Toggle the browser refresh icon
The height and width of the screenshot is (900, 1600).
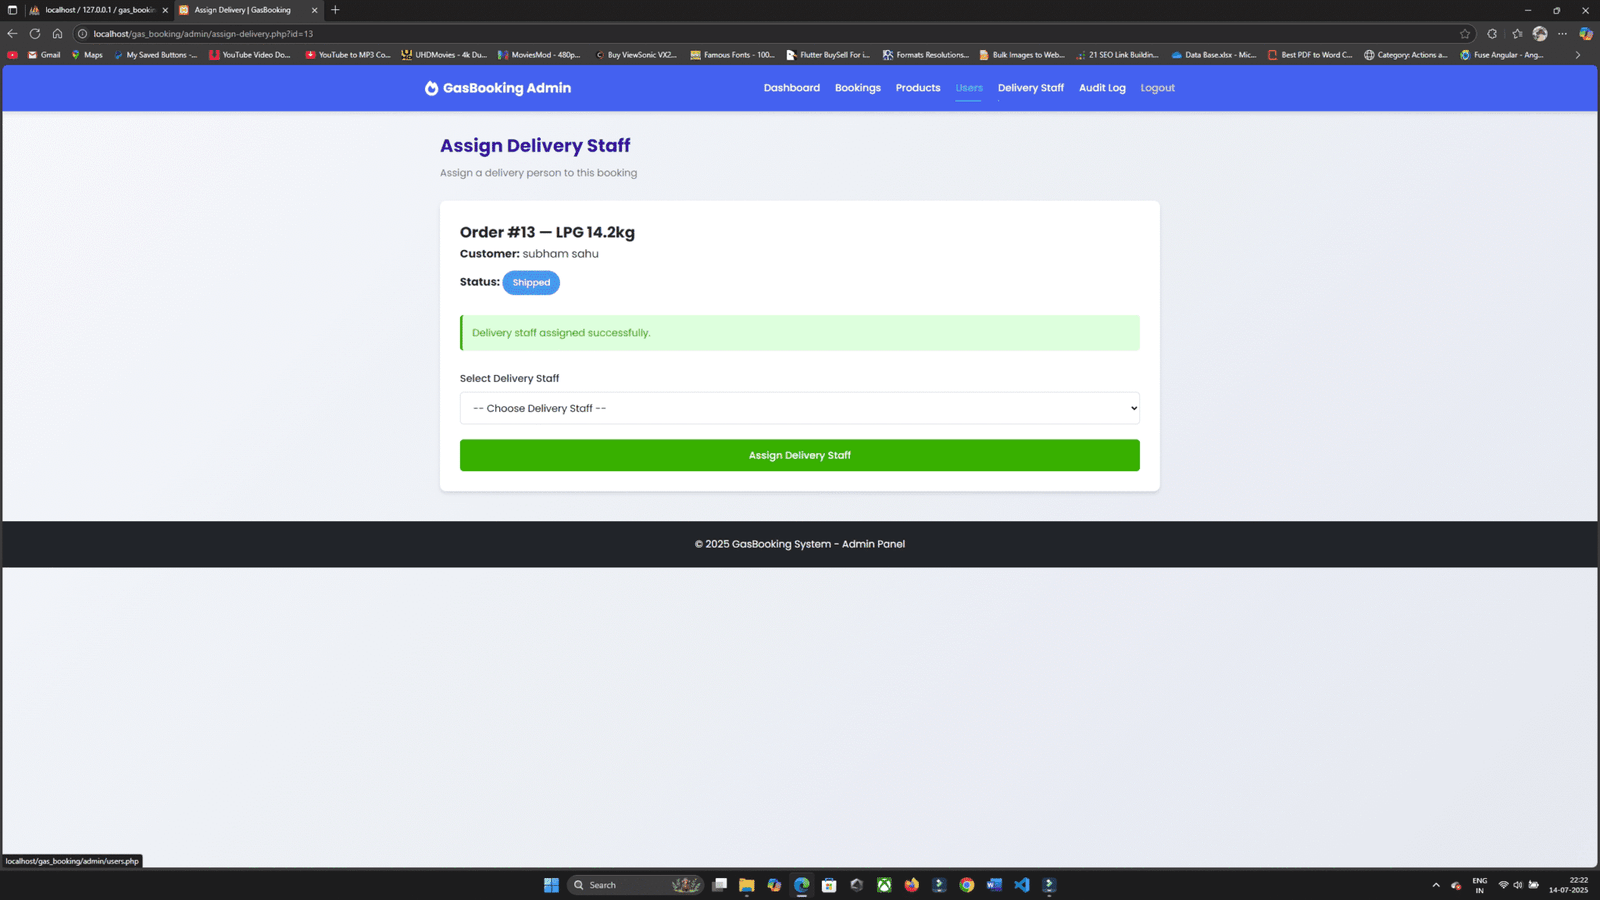click(34, 33)
